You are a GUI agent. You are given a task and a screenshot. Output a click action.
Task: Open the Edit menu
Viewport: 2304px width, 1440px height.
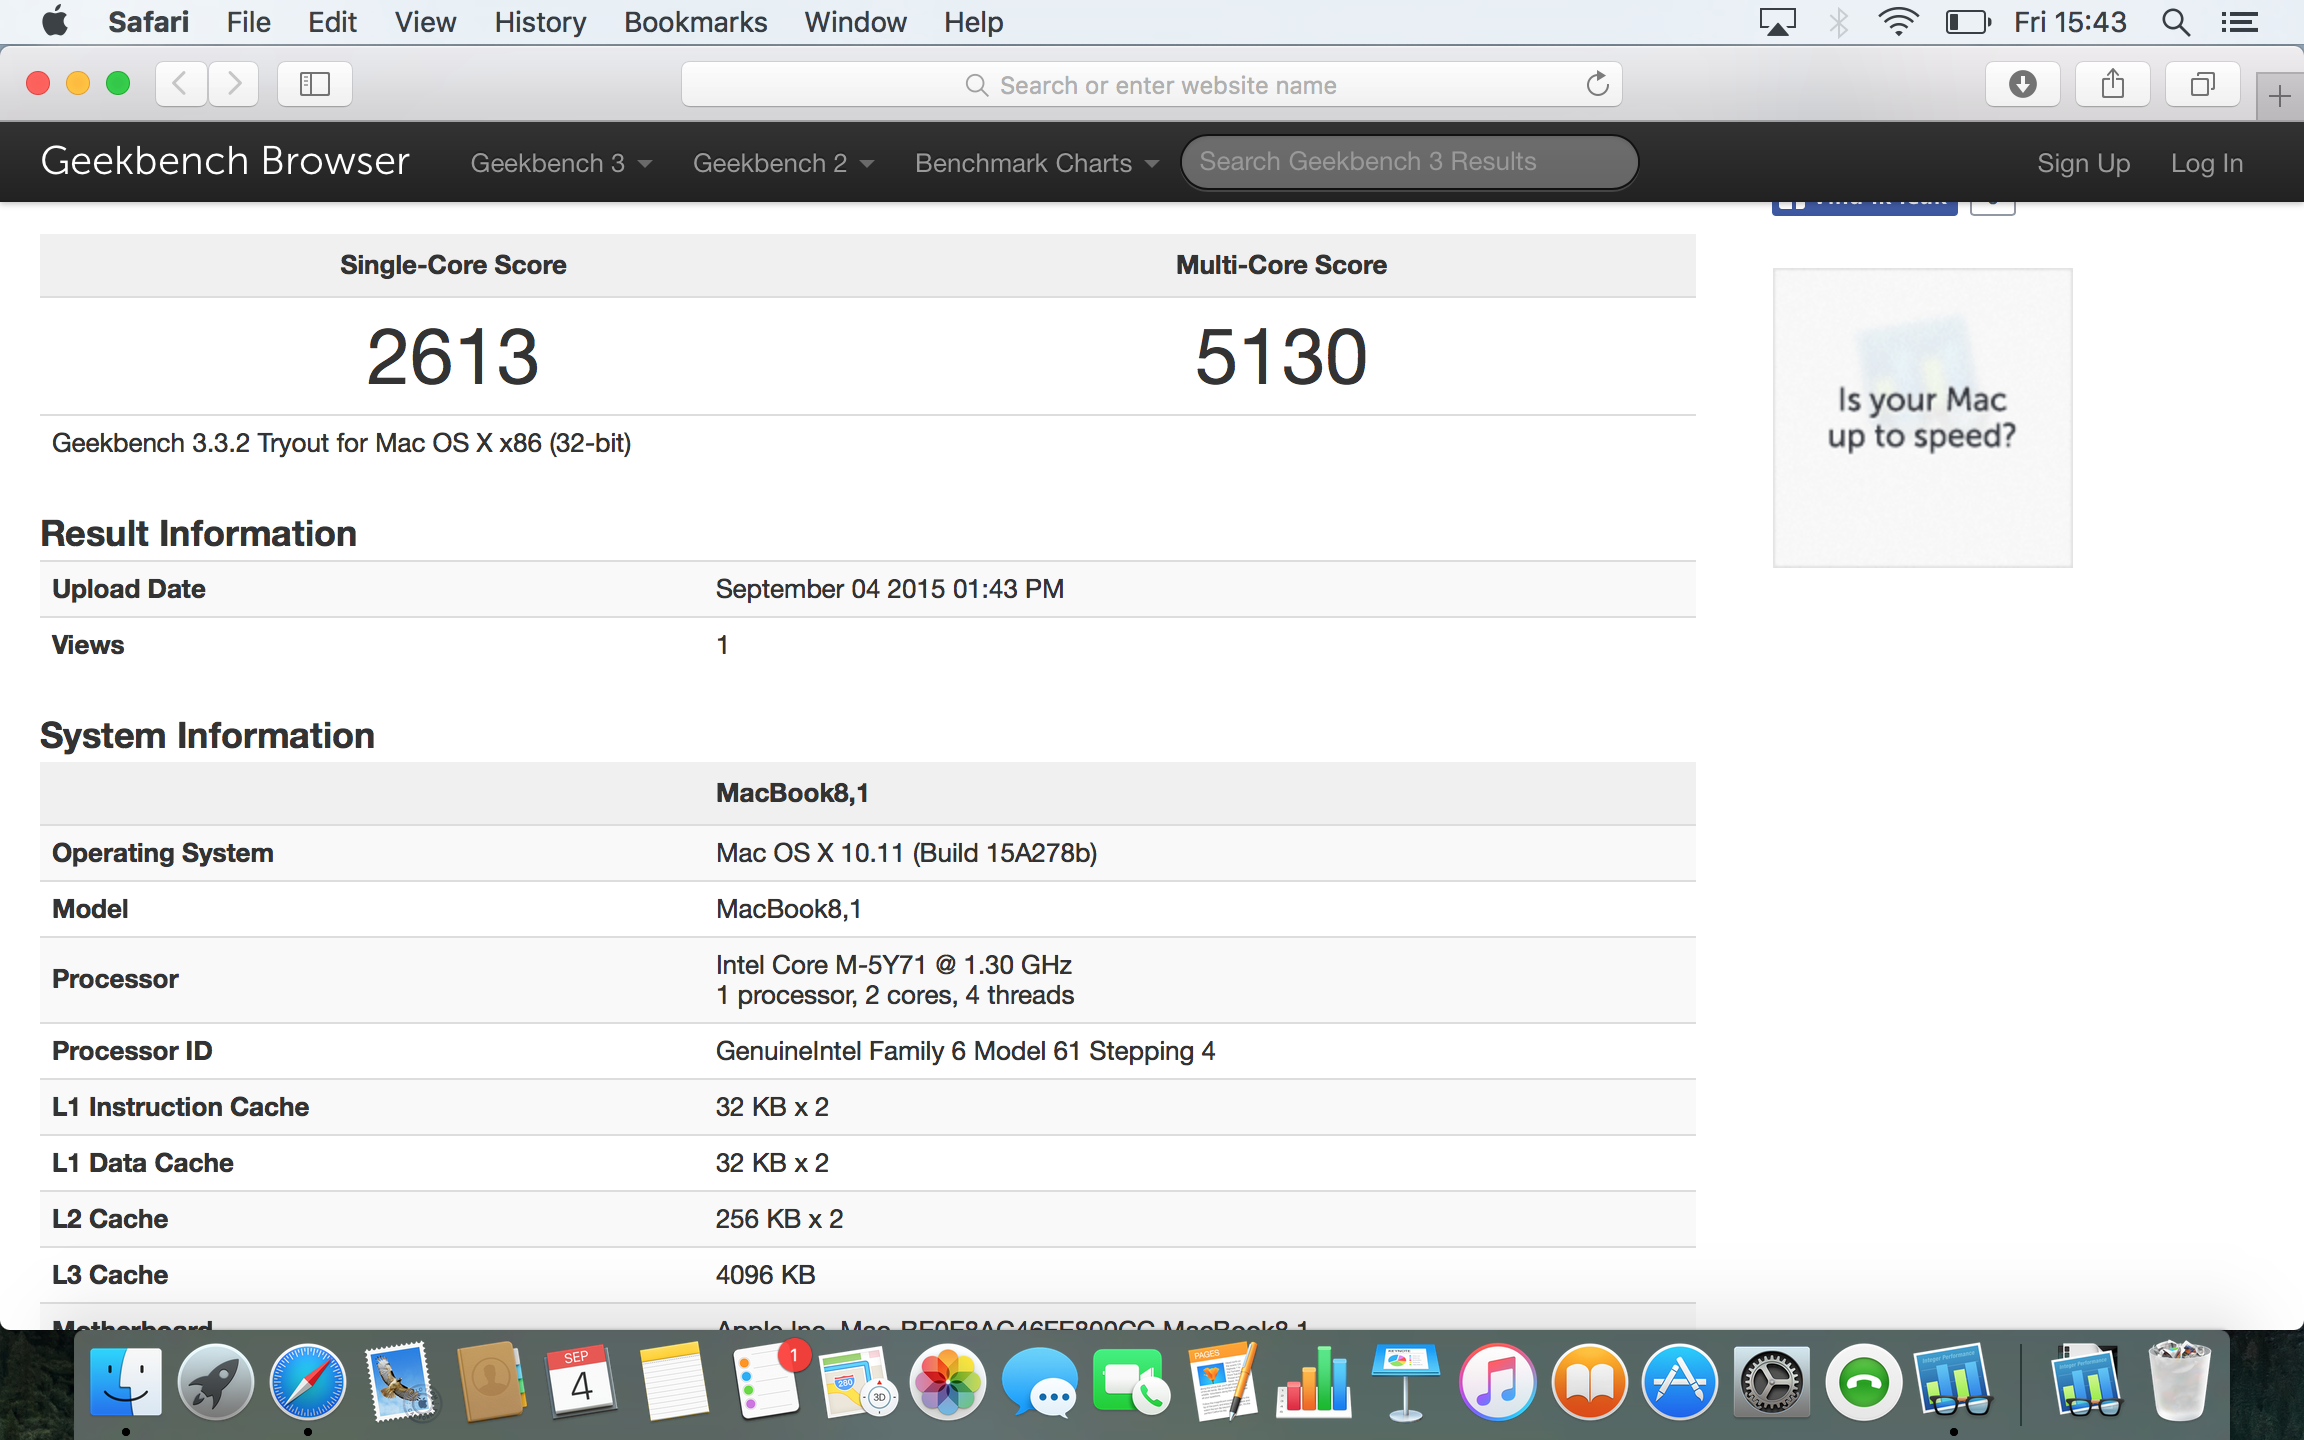(332, 22)
